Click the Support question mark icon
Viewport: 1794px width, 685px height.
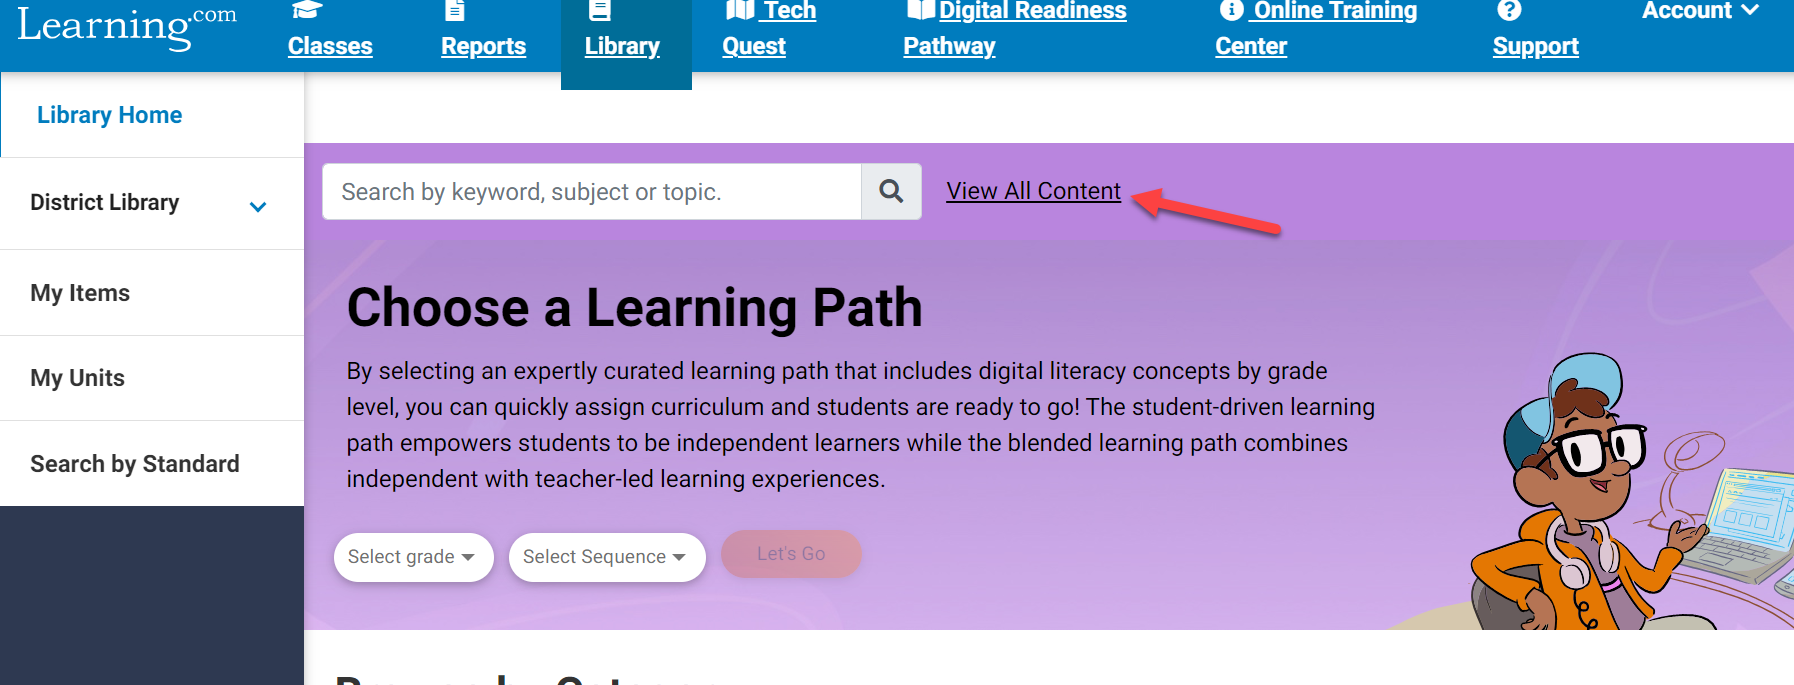click(x=1507, y=10)
